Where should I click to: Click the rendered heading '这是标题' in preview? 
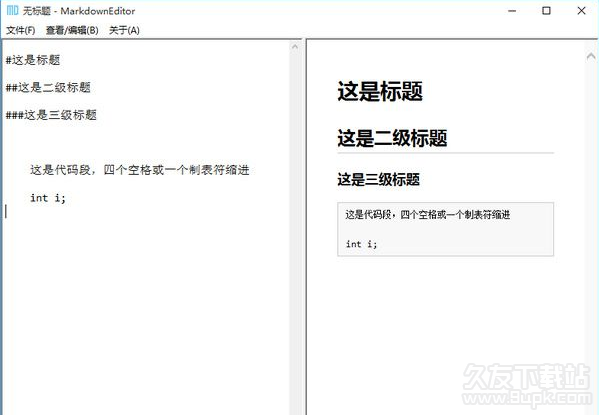click(x=380, y=91)
